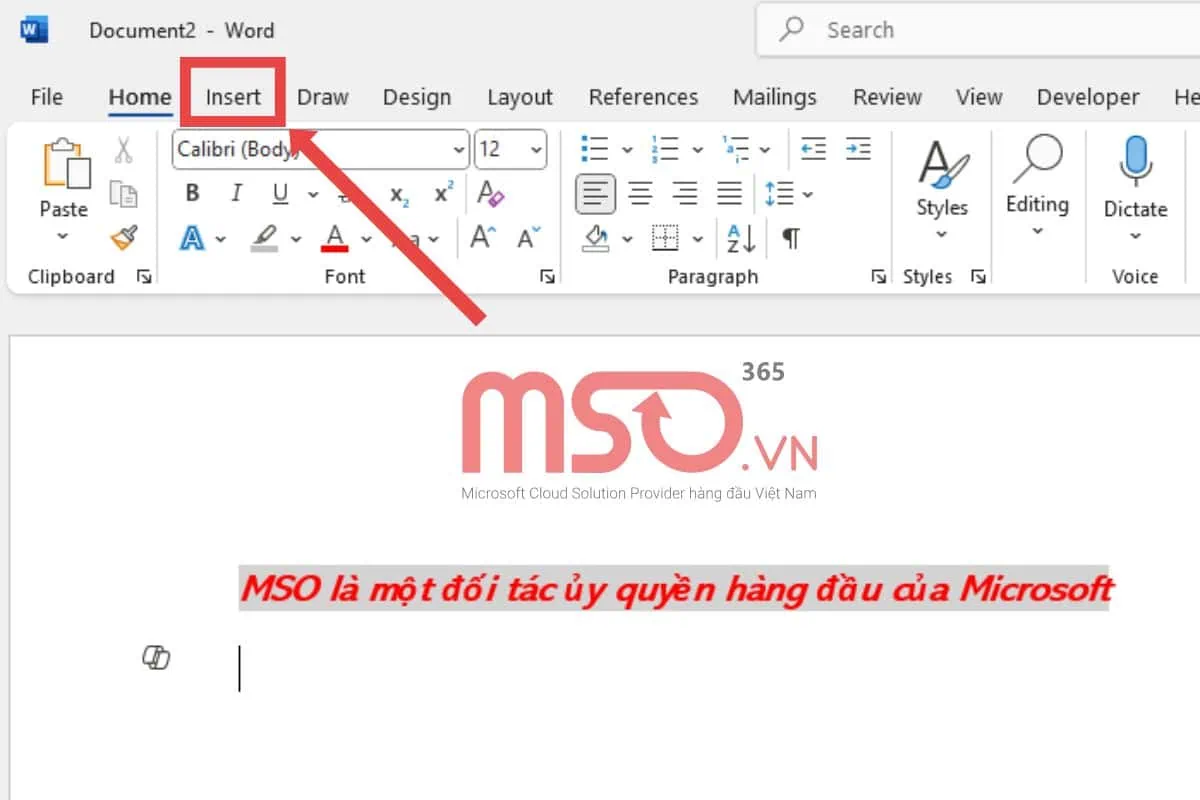Open the Dictate microphone tool
Image resolution: width=1200 pixels, height=800 pixels.
(1135, 180)
